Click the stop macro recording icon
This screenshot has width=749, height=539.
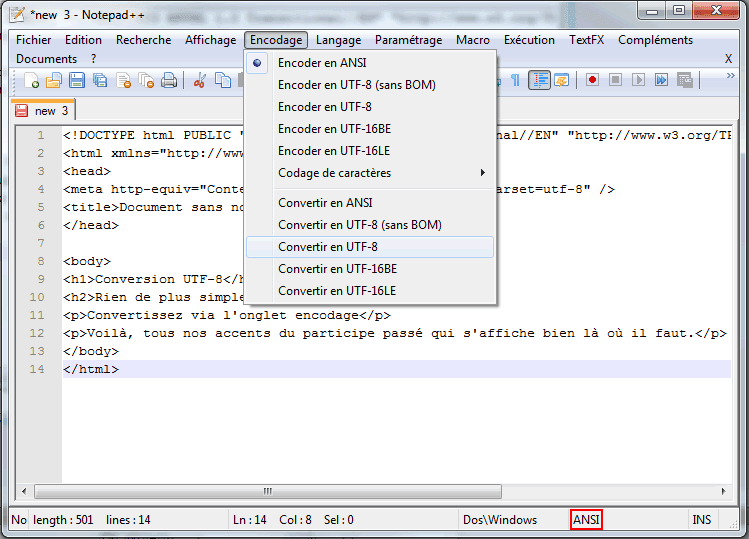(615, 80)
